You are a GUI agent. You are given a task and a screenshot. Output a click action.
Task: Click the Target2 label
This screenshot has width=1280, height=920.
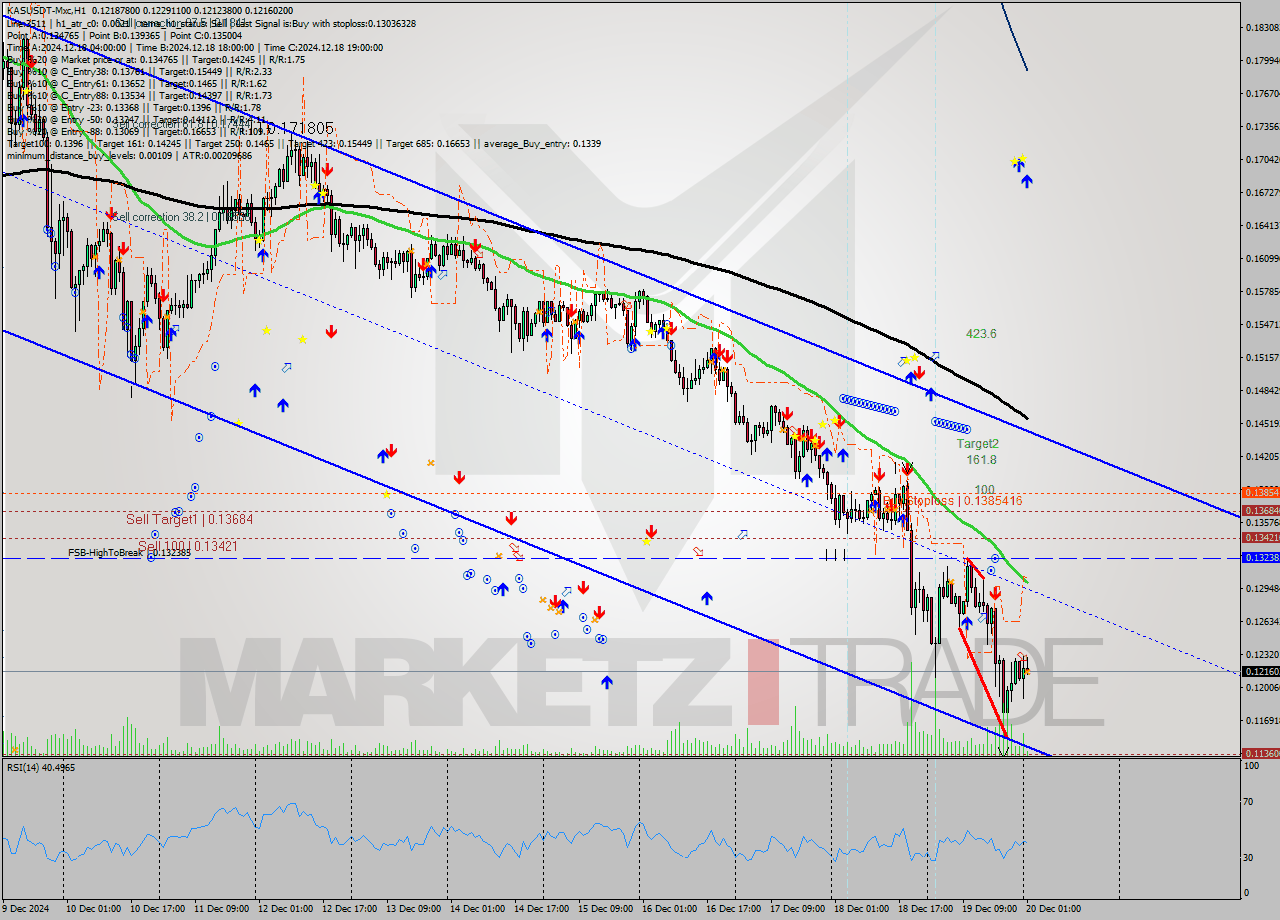pos(977,444)
